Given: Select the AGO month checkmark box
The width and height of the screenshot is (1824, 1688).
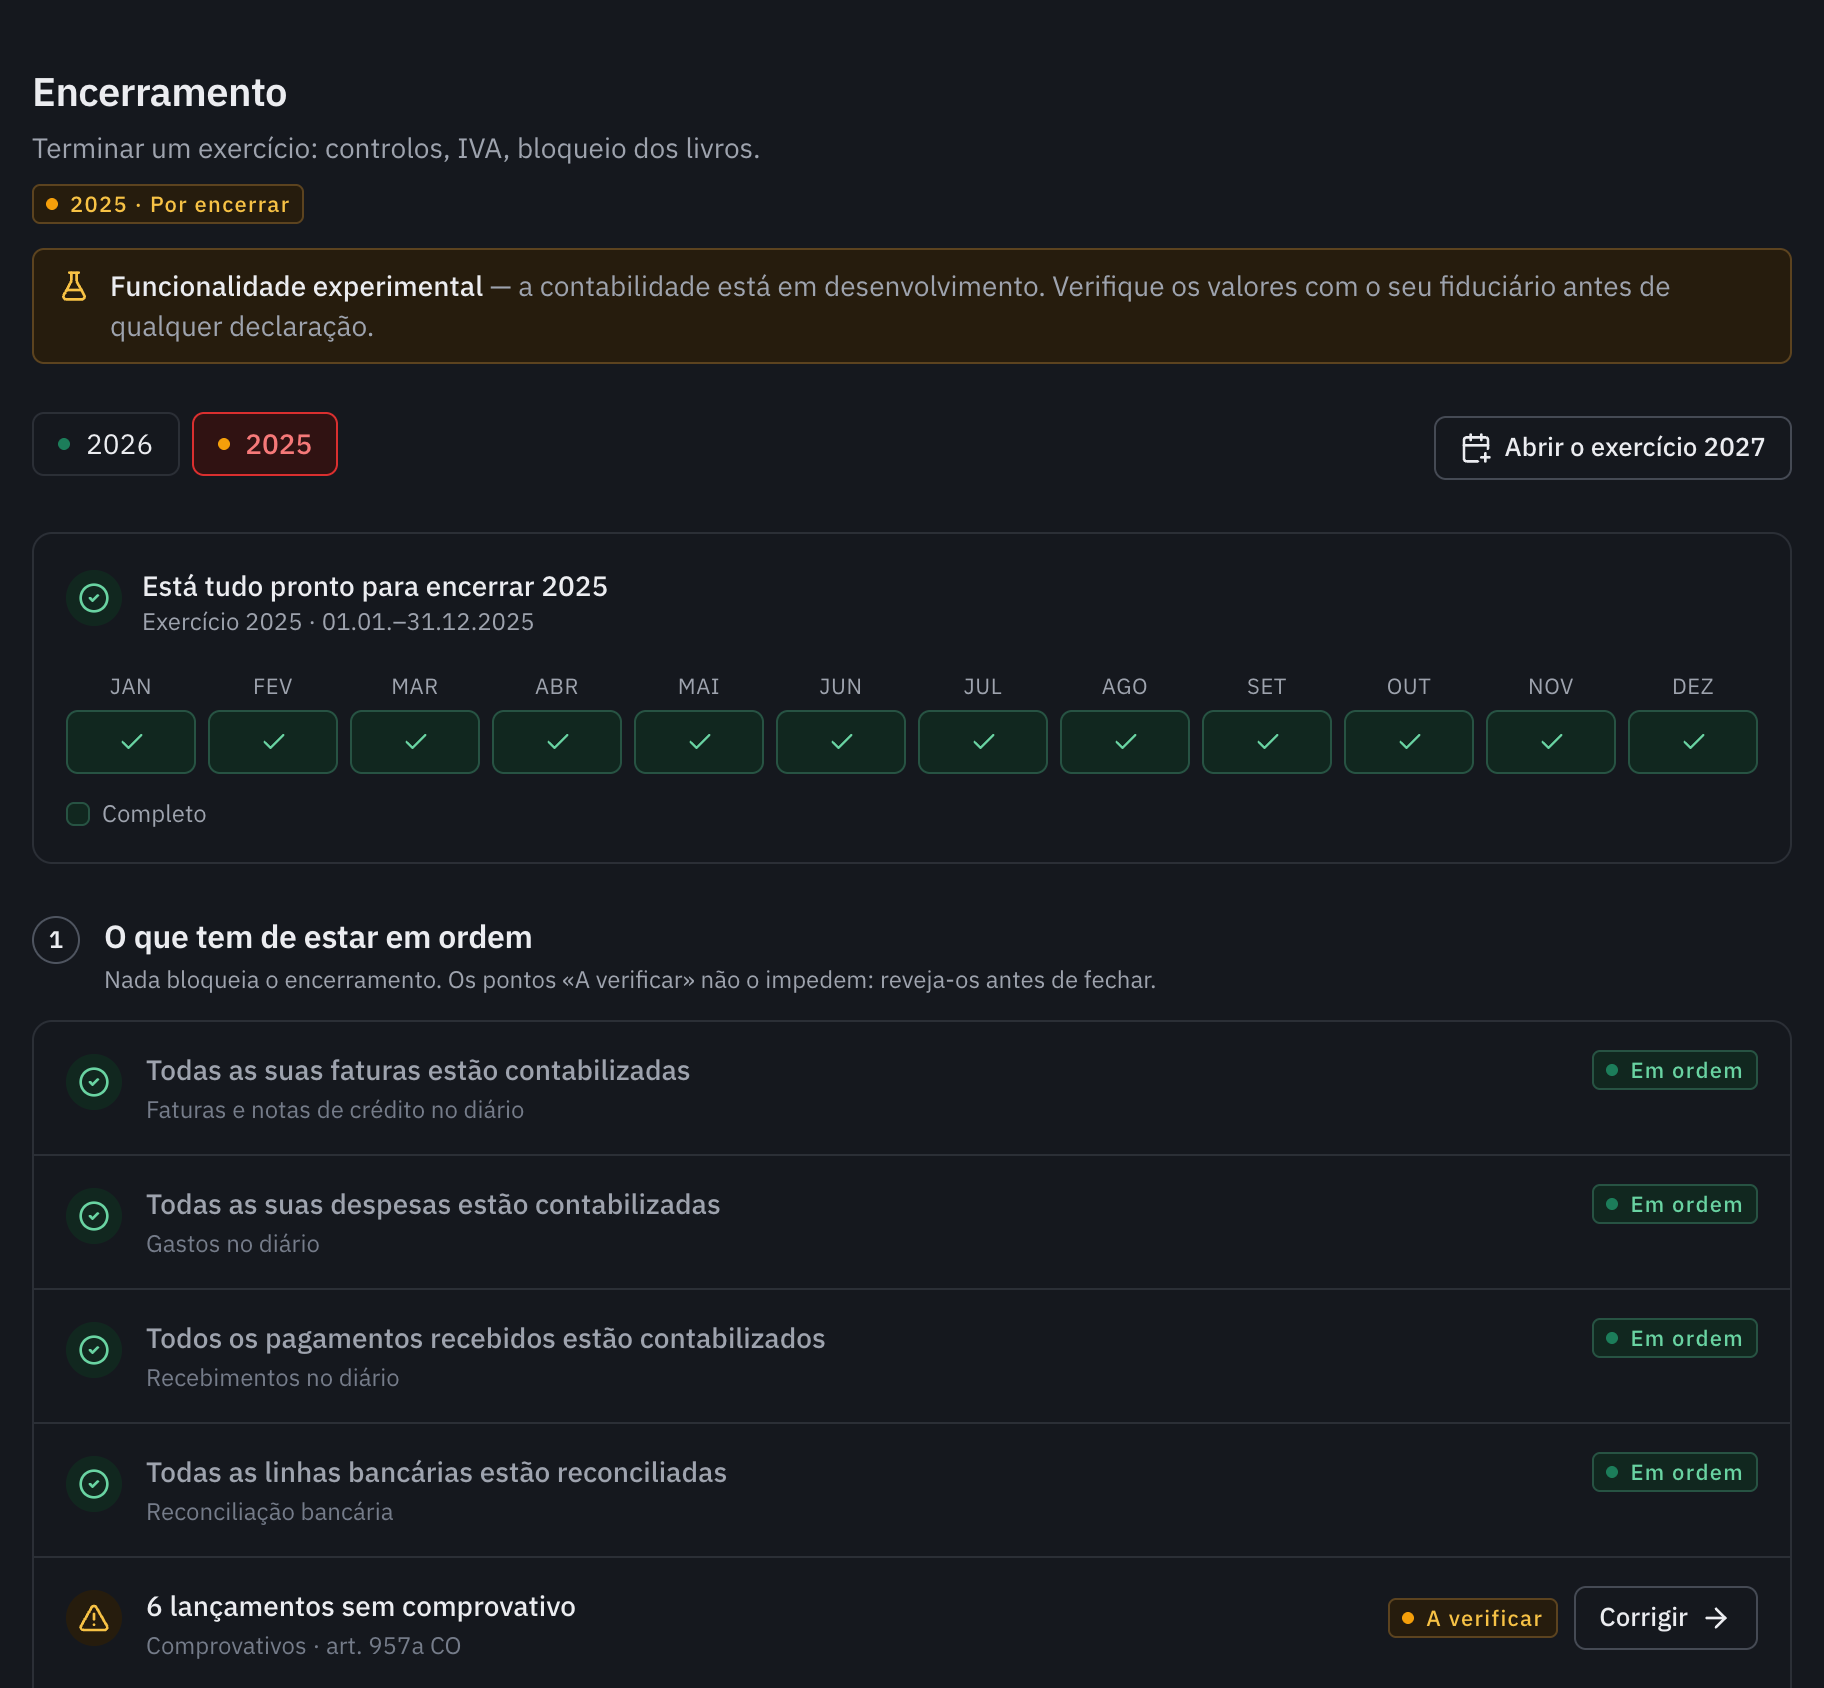Looking at the screenshot, I should pos(1125,742).
